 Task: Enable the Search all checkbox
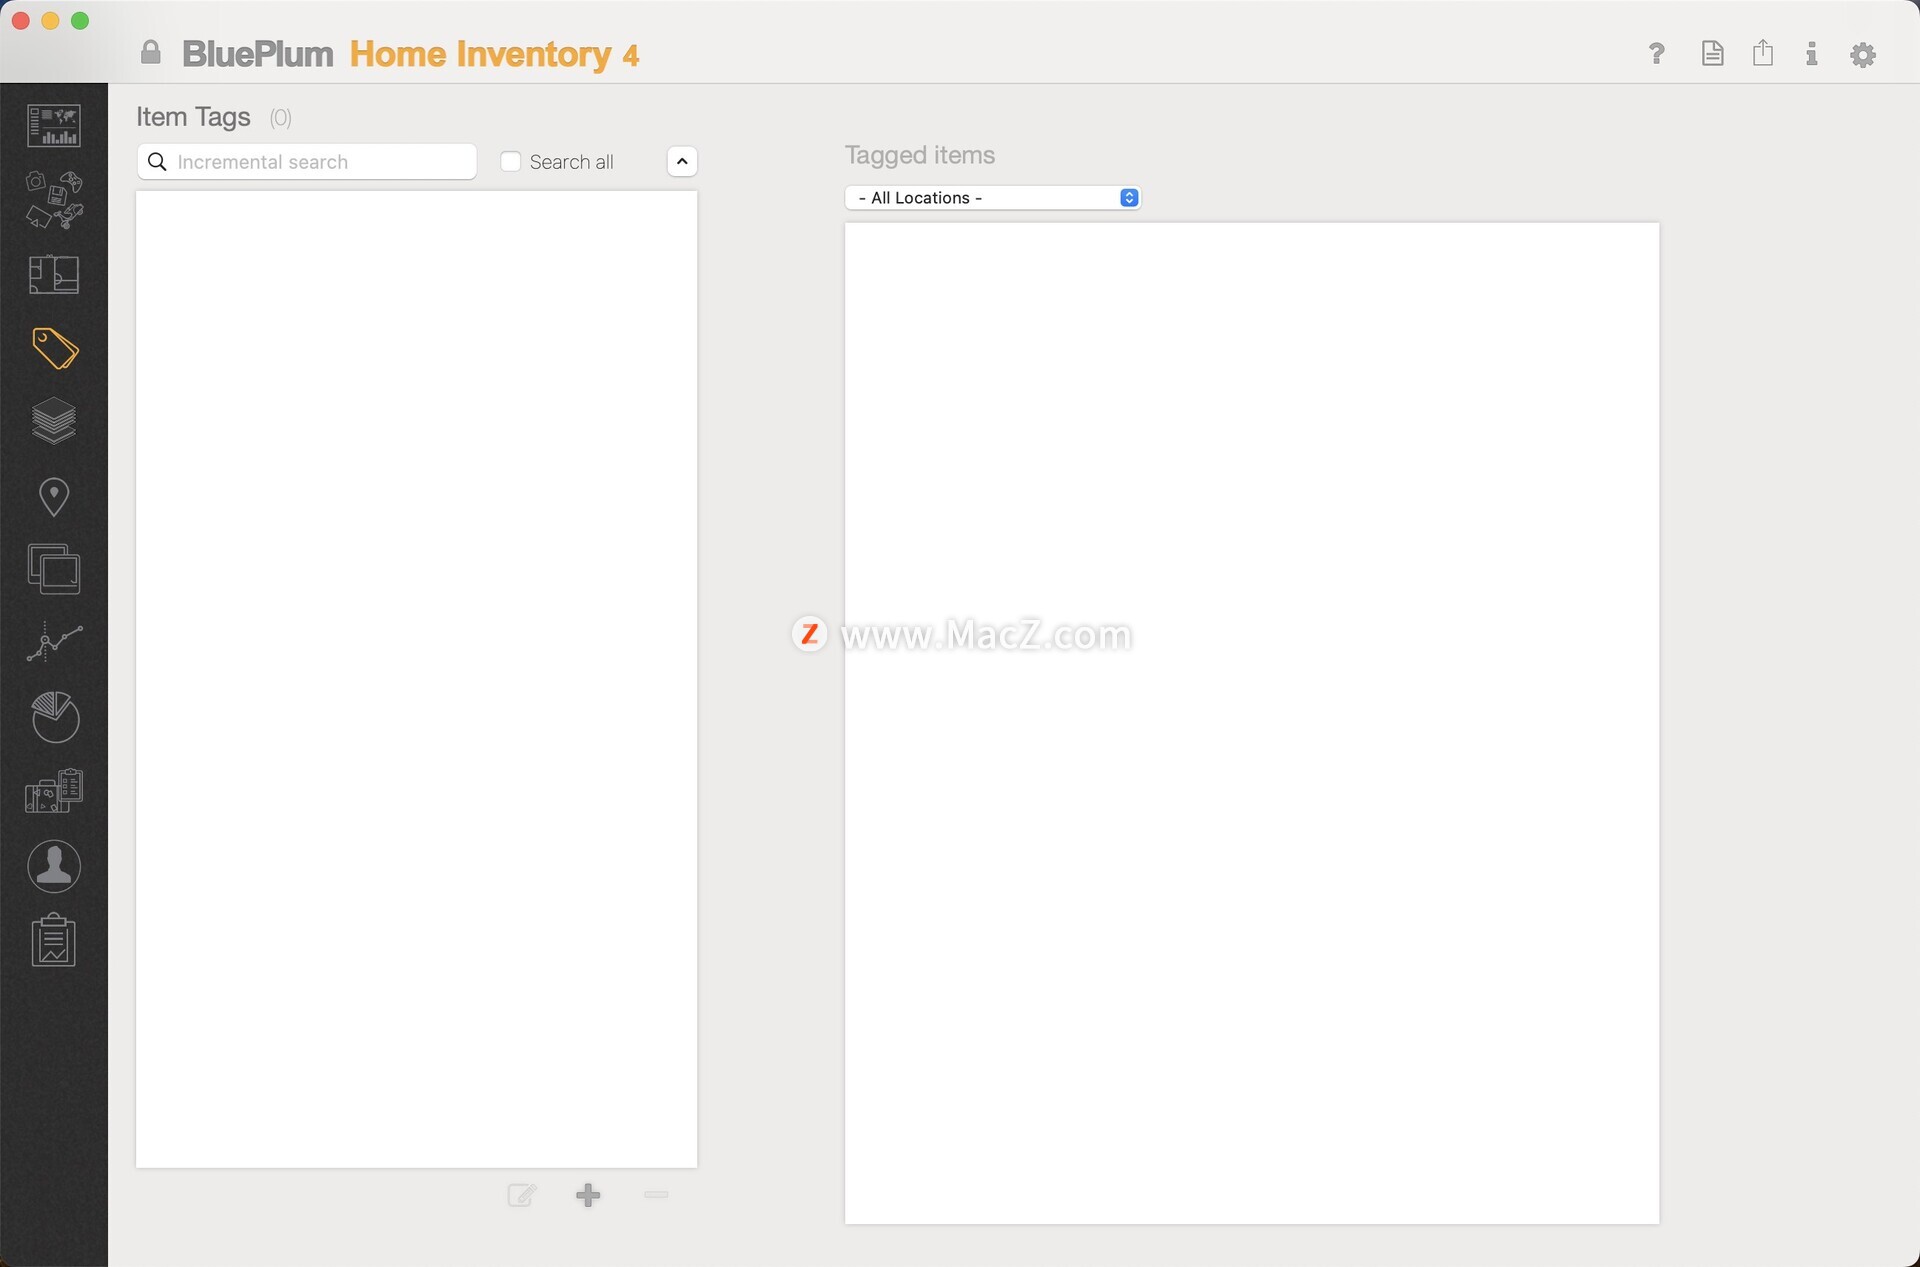pos(511,162)
